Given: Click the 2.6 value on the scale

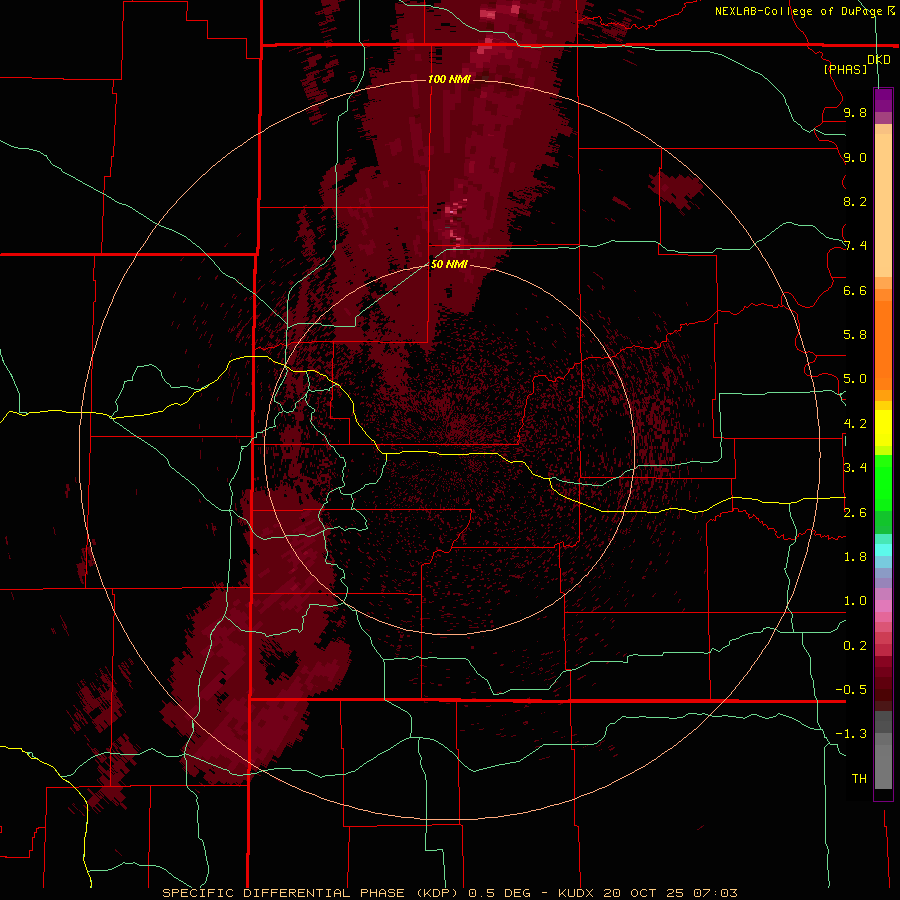Looking at the screenshot, I should coord(855,513).
